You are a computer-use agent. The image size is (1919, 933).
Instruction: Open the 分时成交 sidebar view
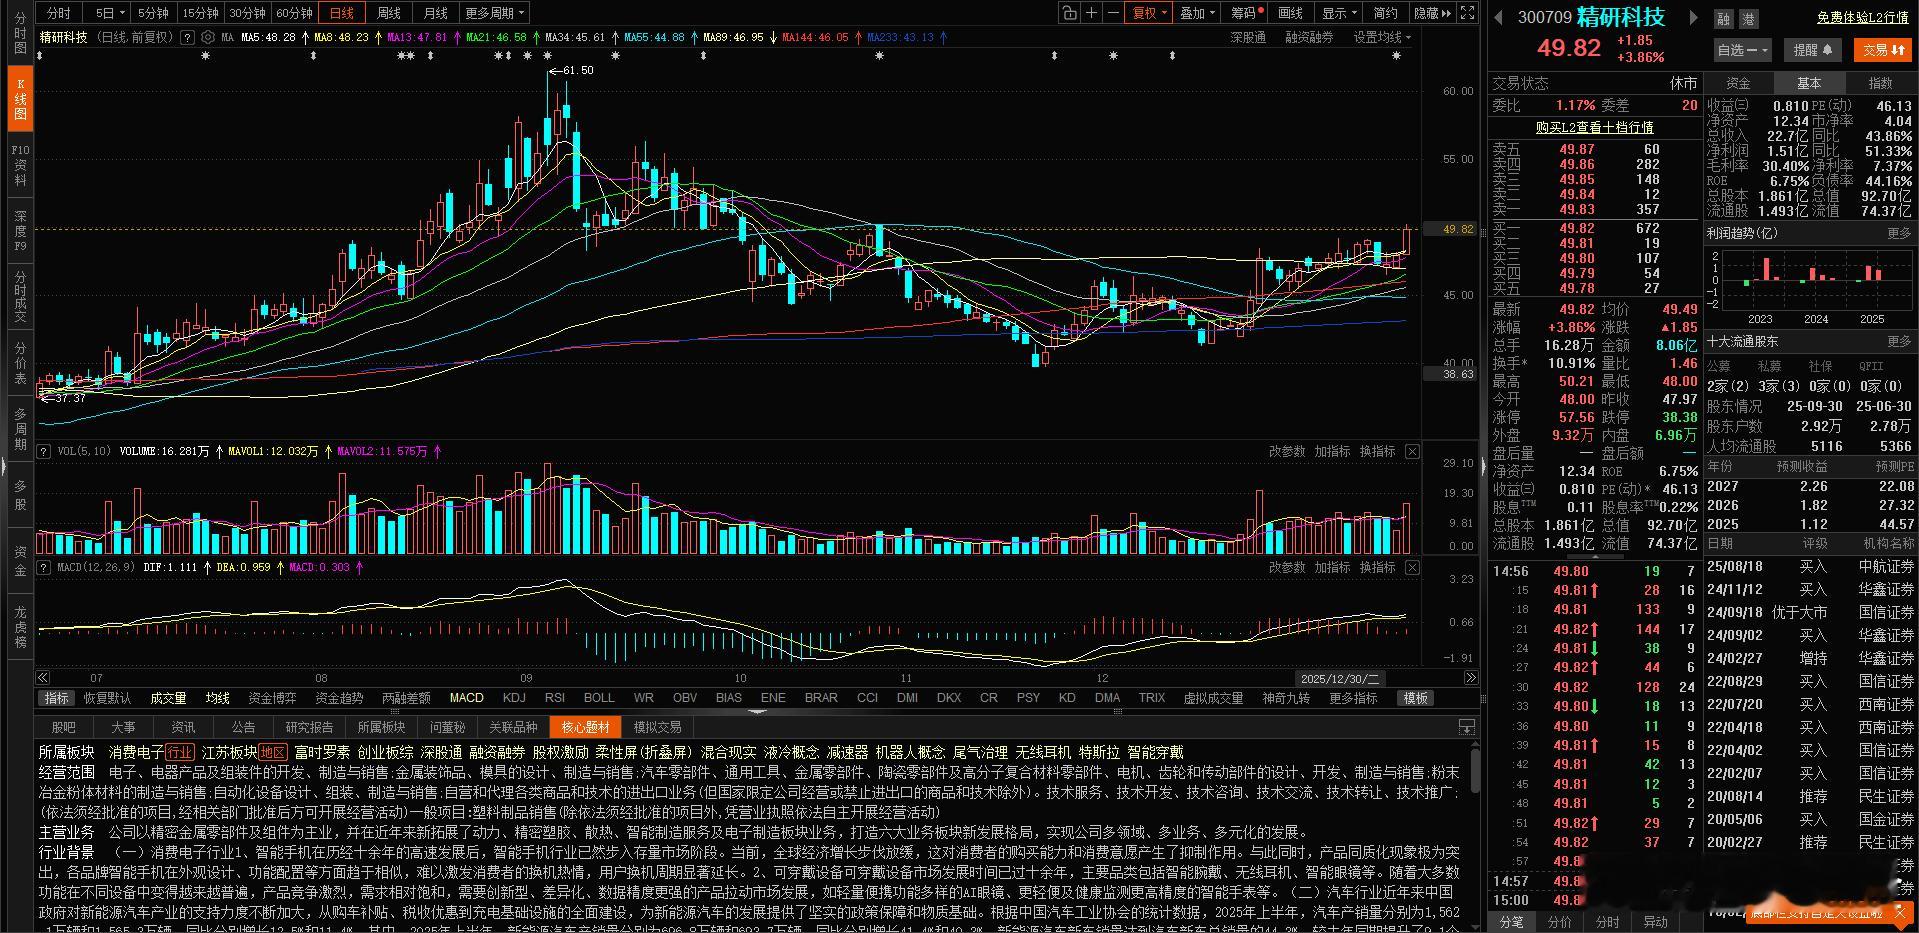pyautogui.click(x=20, y=295)
